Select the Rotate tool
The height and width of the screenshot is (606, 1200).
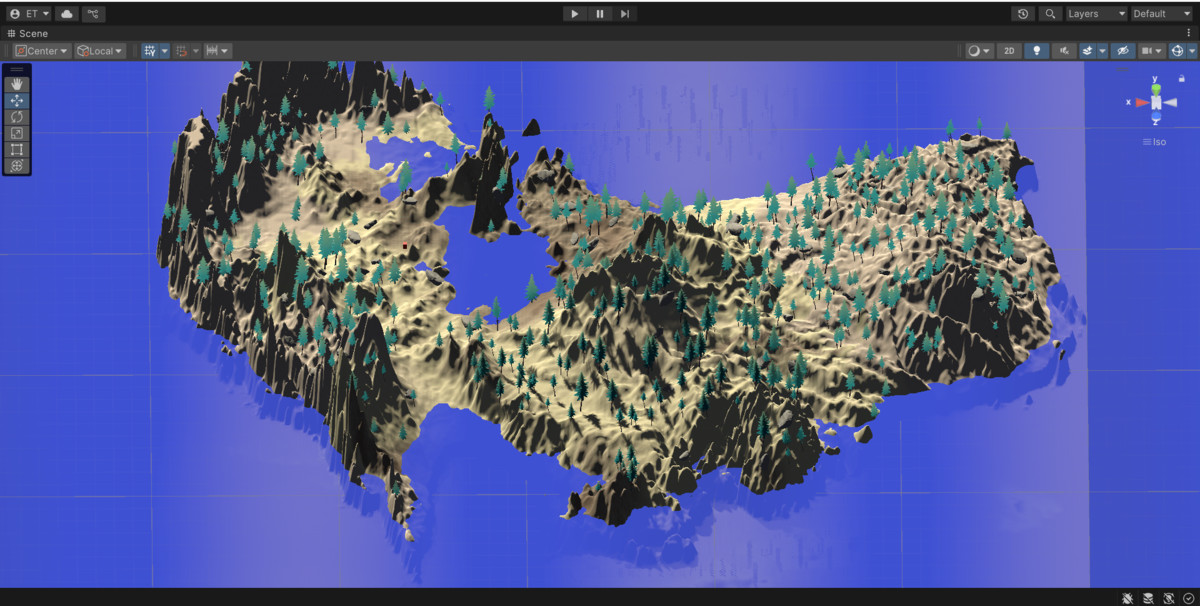17,117
